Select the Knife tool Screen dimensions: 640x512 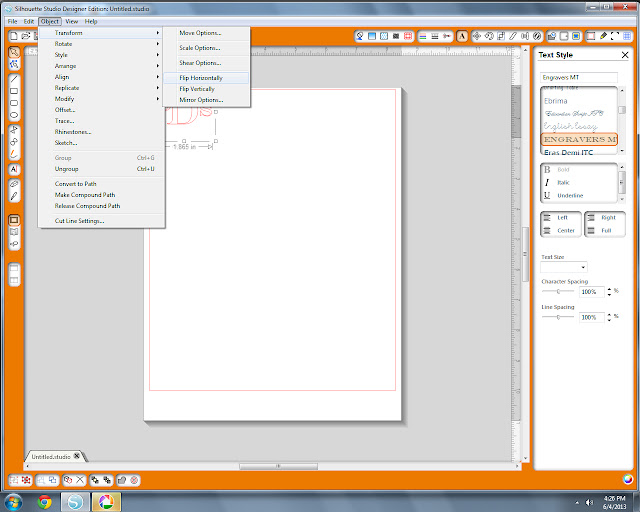14,196
